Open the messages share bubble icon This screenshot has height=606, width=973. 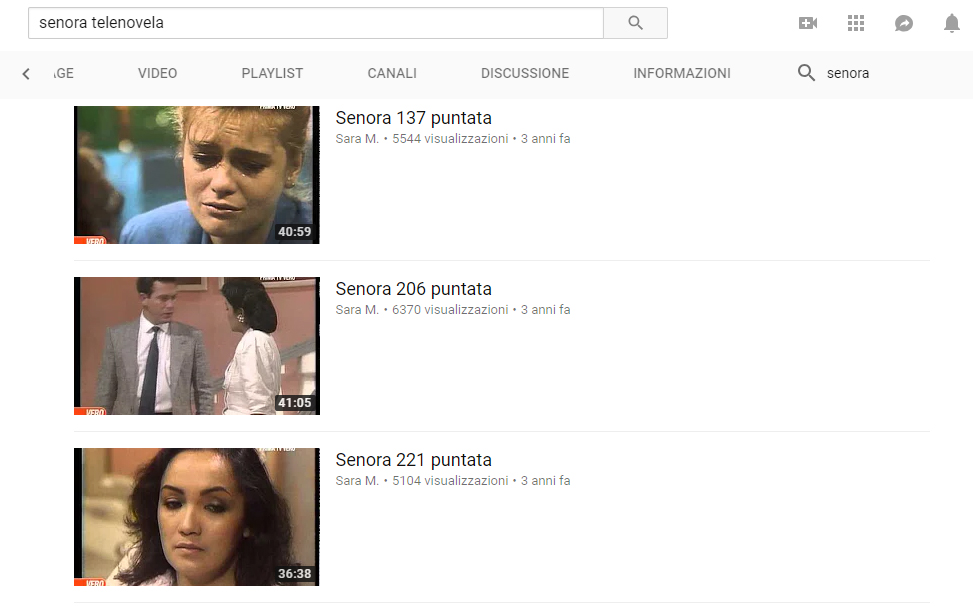(x=904, y=24)
